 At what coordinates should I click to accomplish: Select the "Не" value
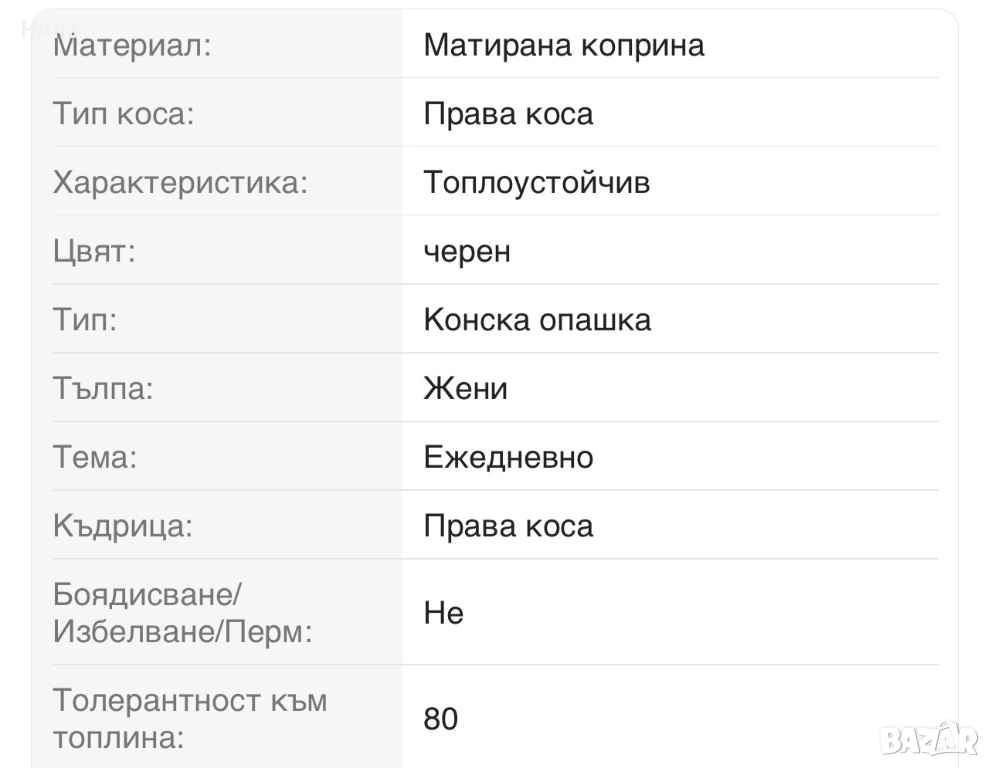coord(443,613)
